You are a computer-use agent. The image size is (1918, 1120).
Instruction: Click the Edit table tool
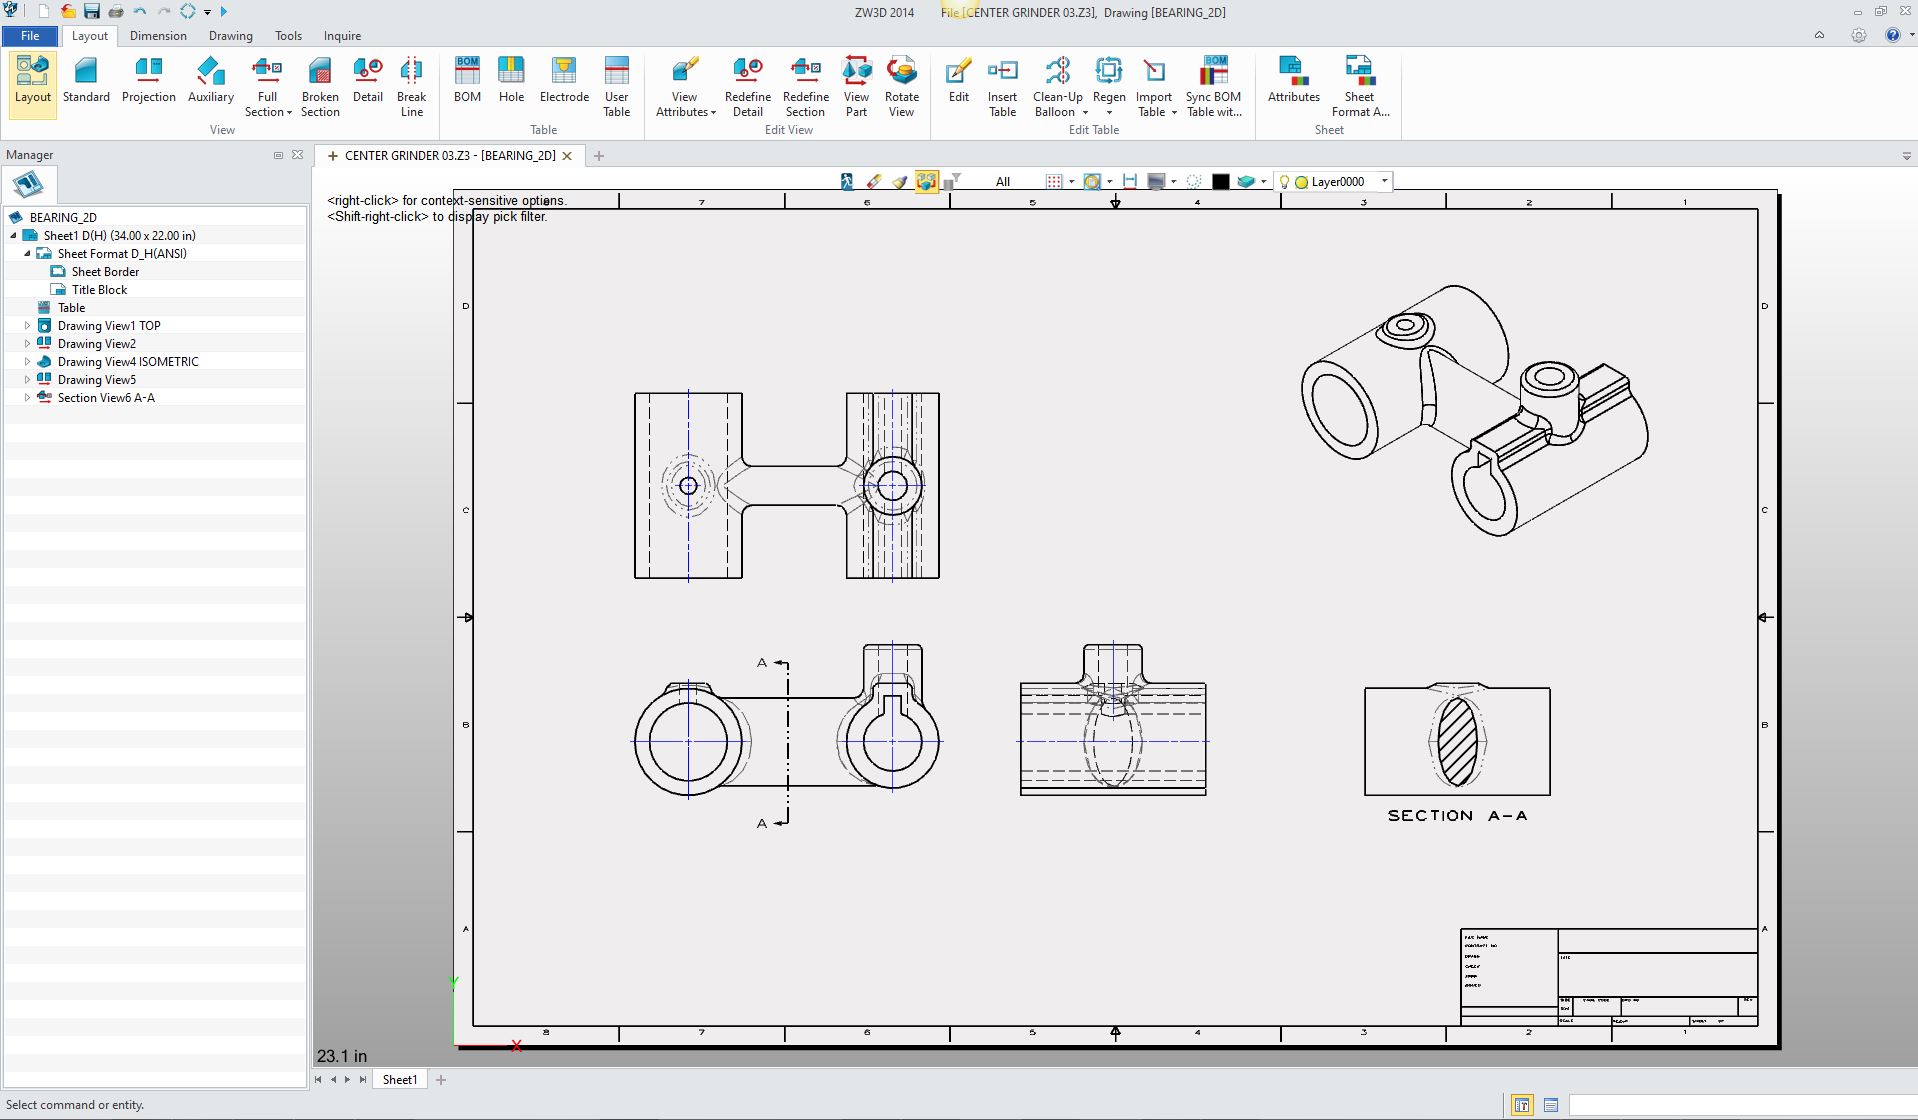[x=959, y=80]
